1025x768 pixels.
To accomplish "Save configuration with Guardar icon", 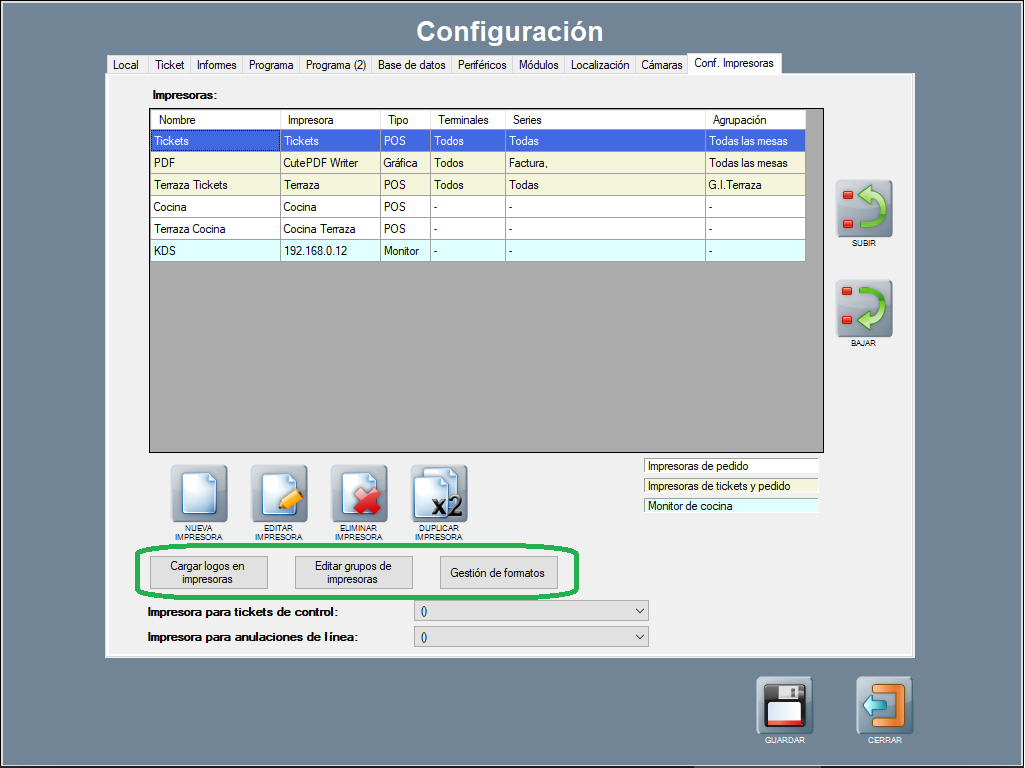I will coord(784,706).
